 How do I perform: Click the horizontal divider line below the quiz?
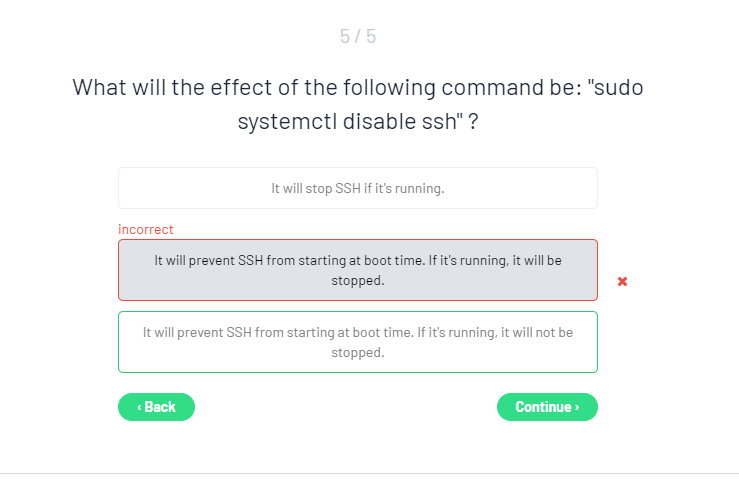[369, 473]
